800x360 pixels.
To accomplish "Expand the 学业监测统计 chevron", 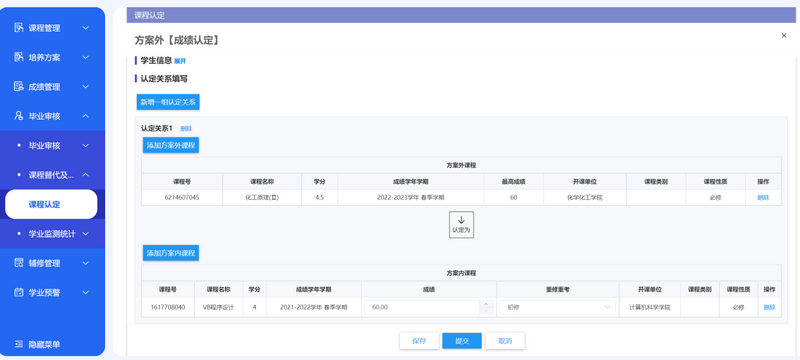I will tap(85, 234).
